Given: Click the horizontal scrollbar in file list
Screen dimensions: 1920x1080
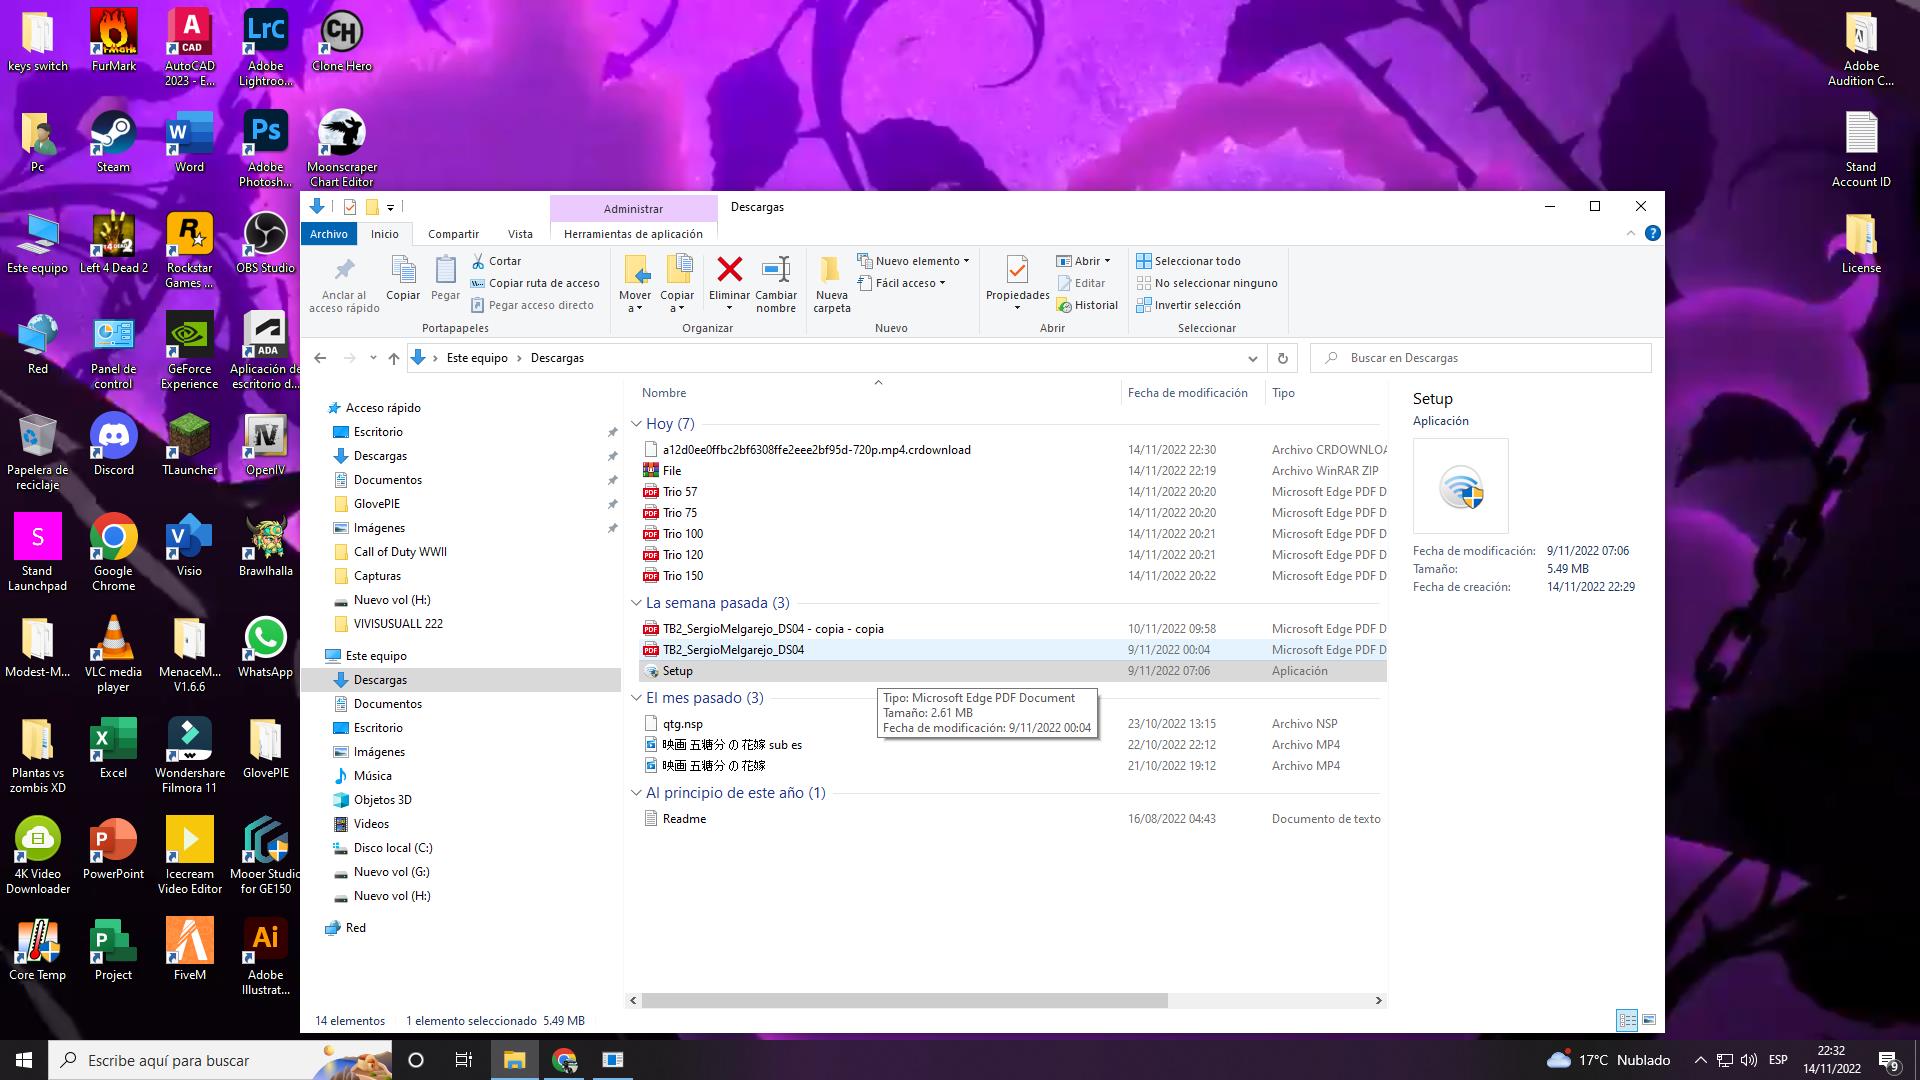Looking at the screenshot, I should pyautogui.click(x=904, y=1000).
